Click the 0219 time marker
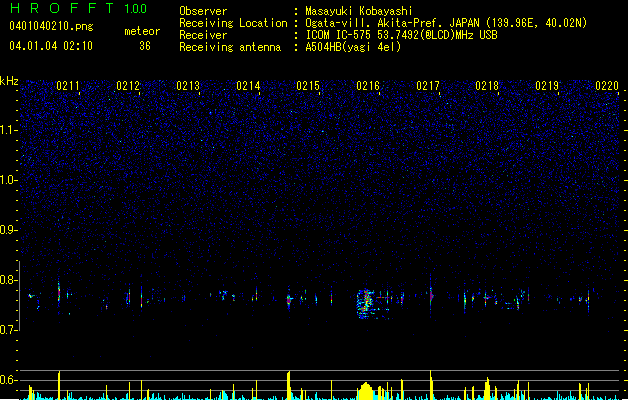Screen dimensions: 629x400 click(x=547, y=85)
